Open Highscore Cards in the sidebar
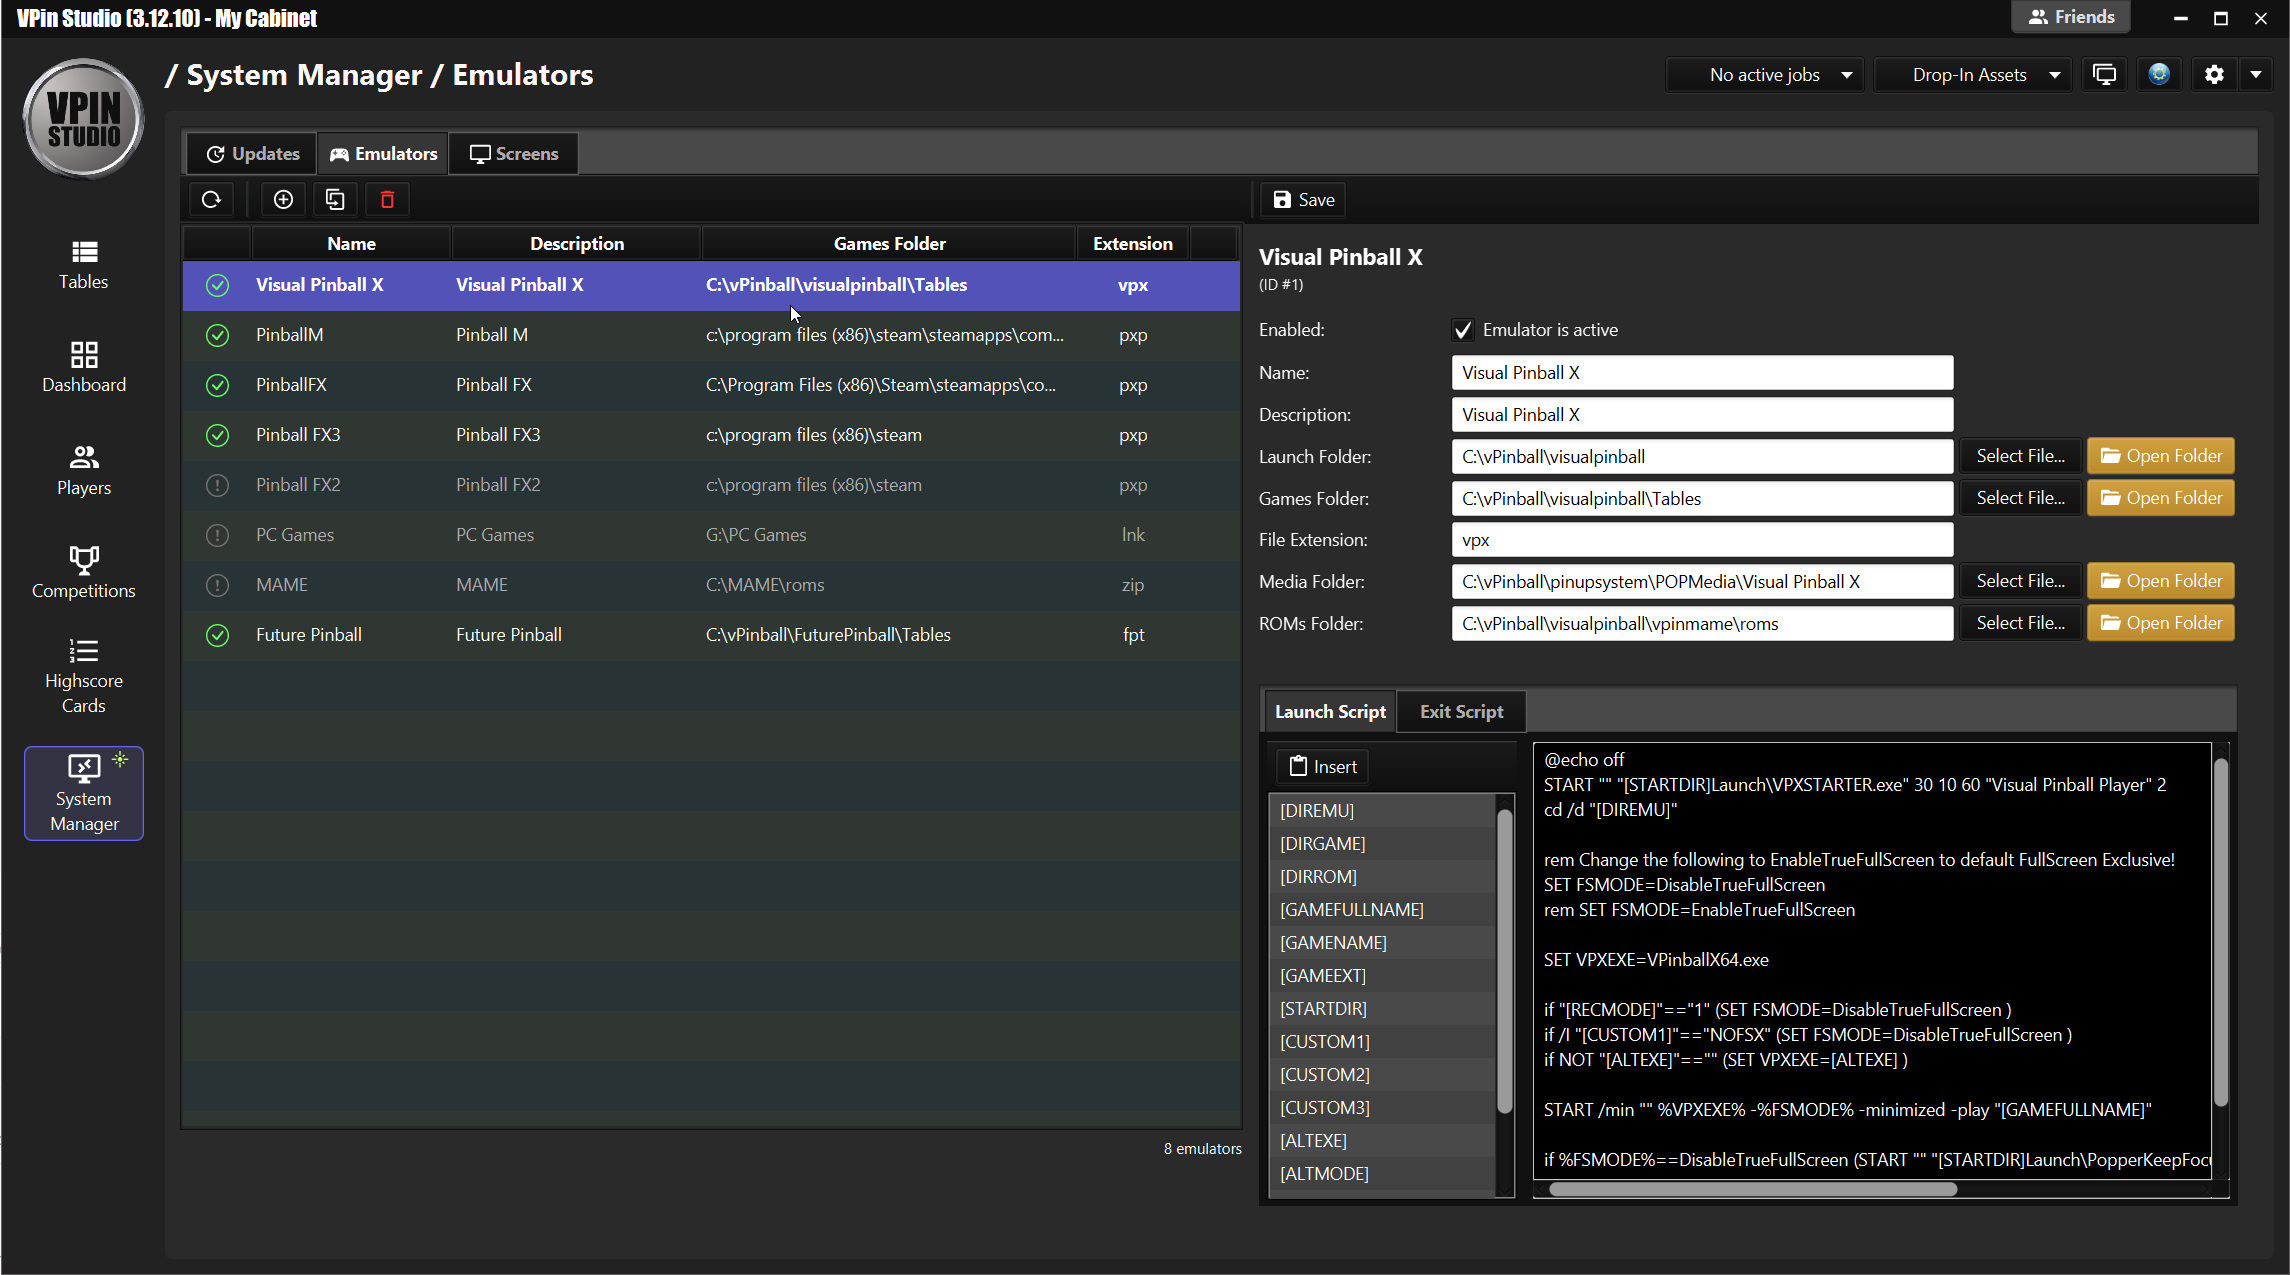2290x1275 pixels. pyautogui.click(x=83, y=676)
